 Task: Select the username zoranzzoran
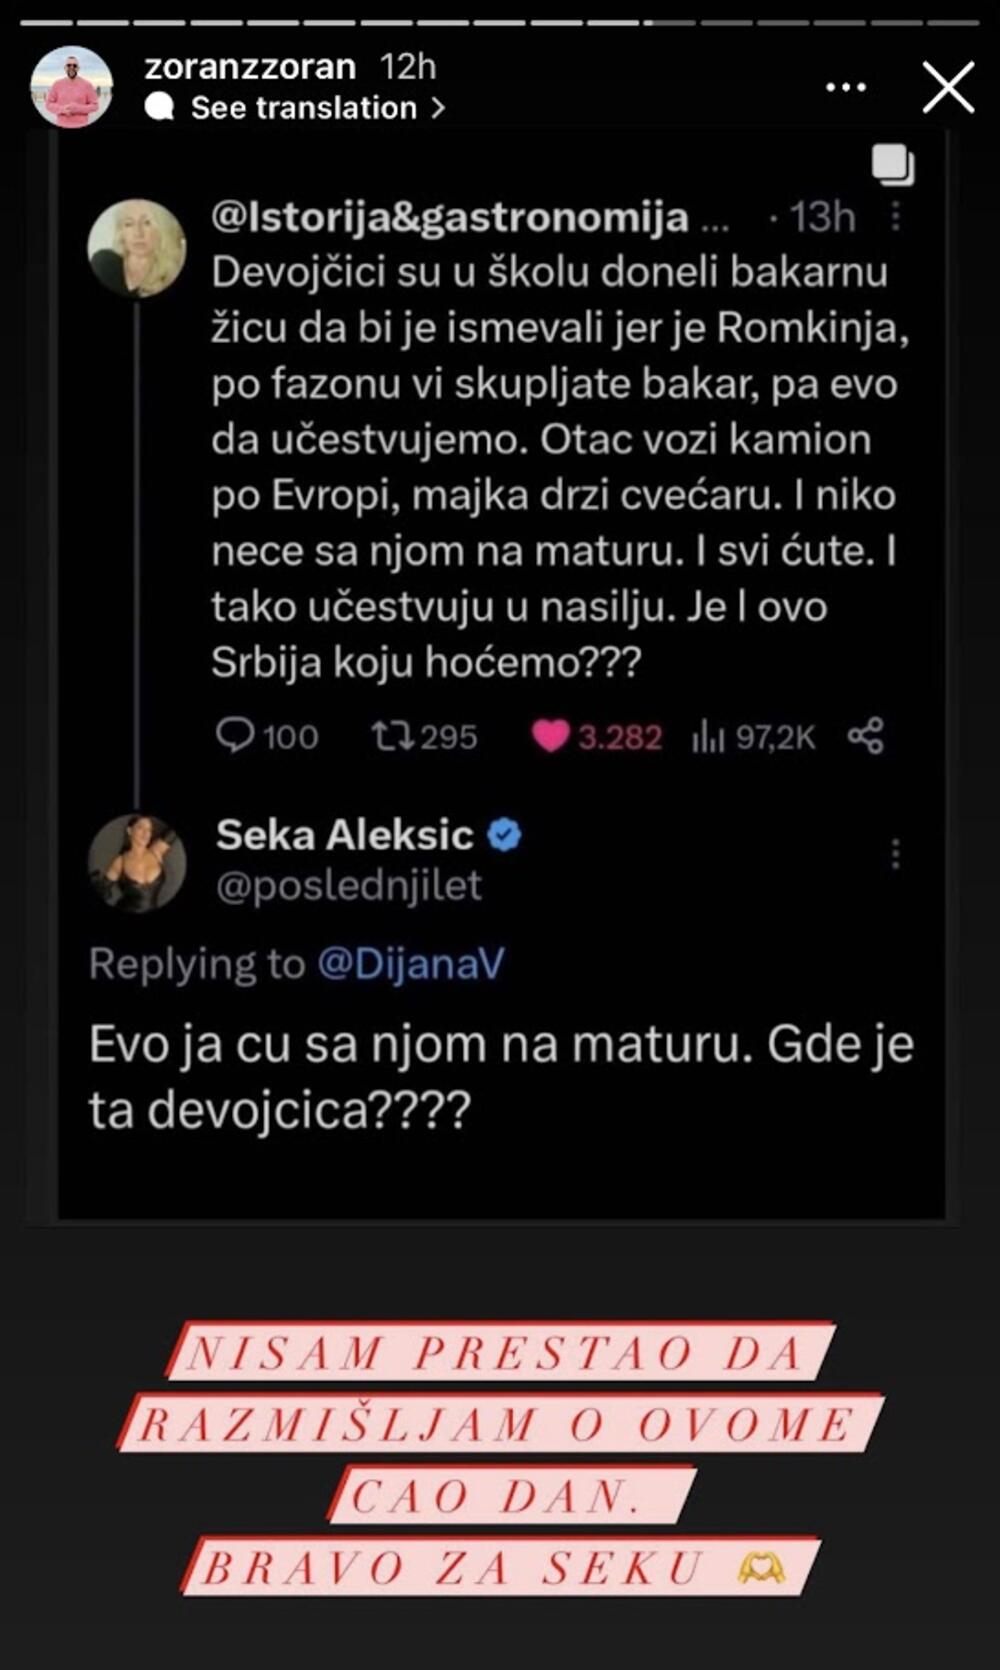pyautogui.click(x=250, y=66)
